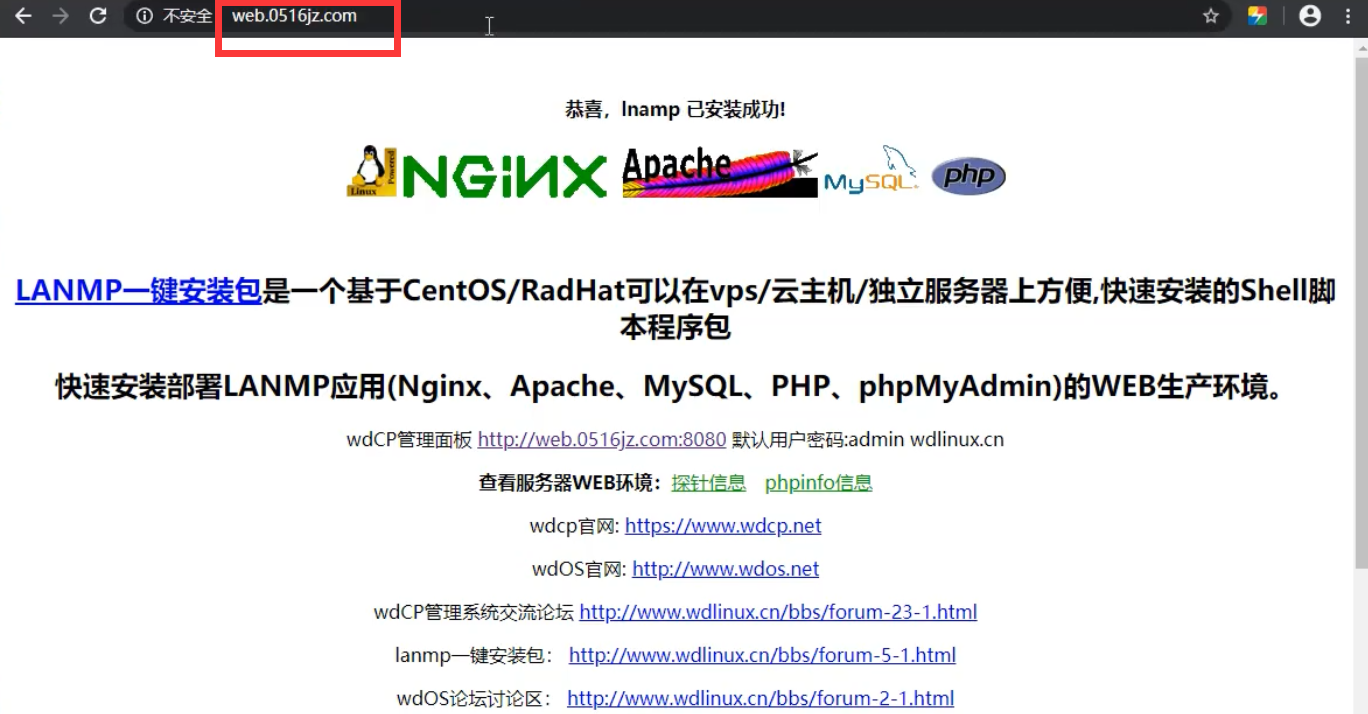
Task: Click the Nginx logo image
Action: coord(478,174)
